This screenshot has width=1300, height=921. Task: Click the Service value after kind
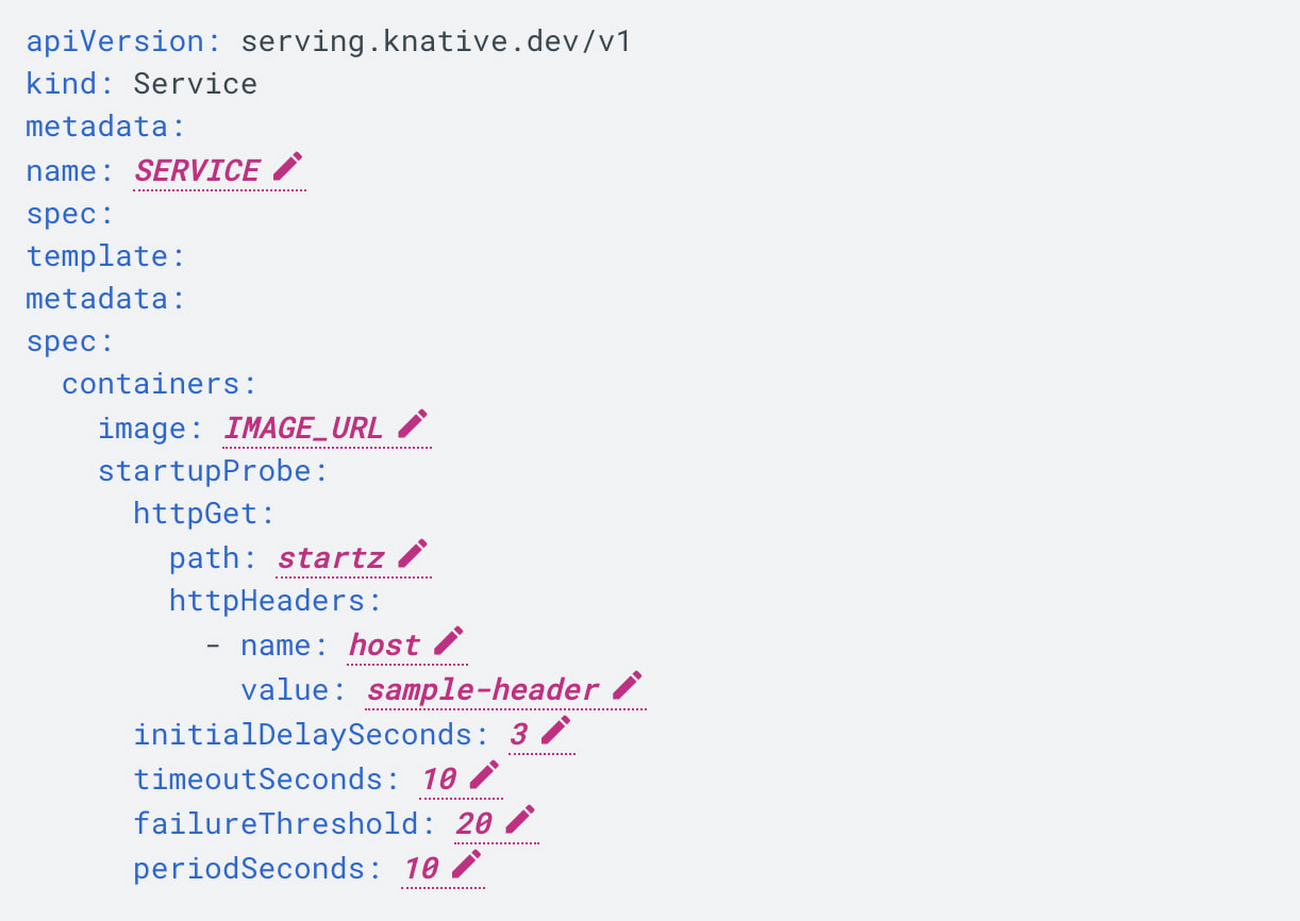point(195,83)
